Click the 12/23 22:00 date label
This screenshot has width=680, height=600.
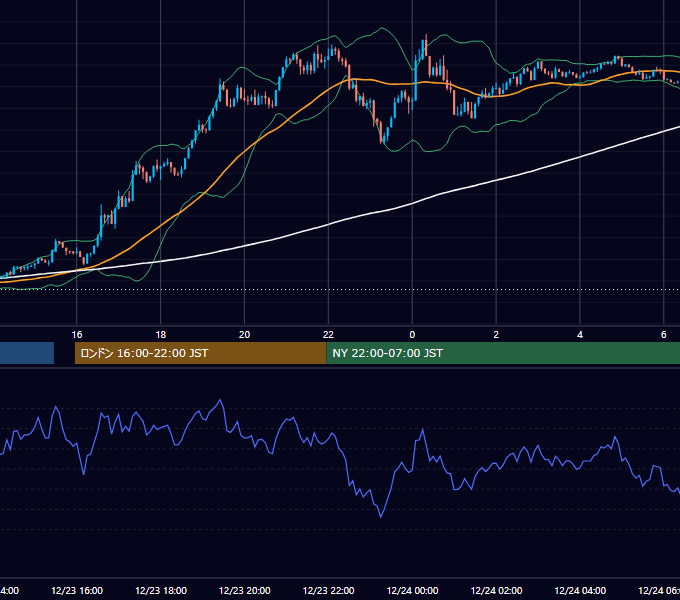tap(328, 590)
